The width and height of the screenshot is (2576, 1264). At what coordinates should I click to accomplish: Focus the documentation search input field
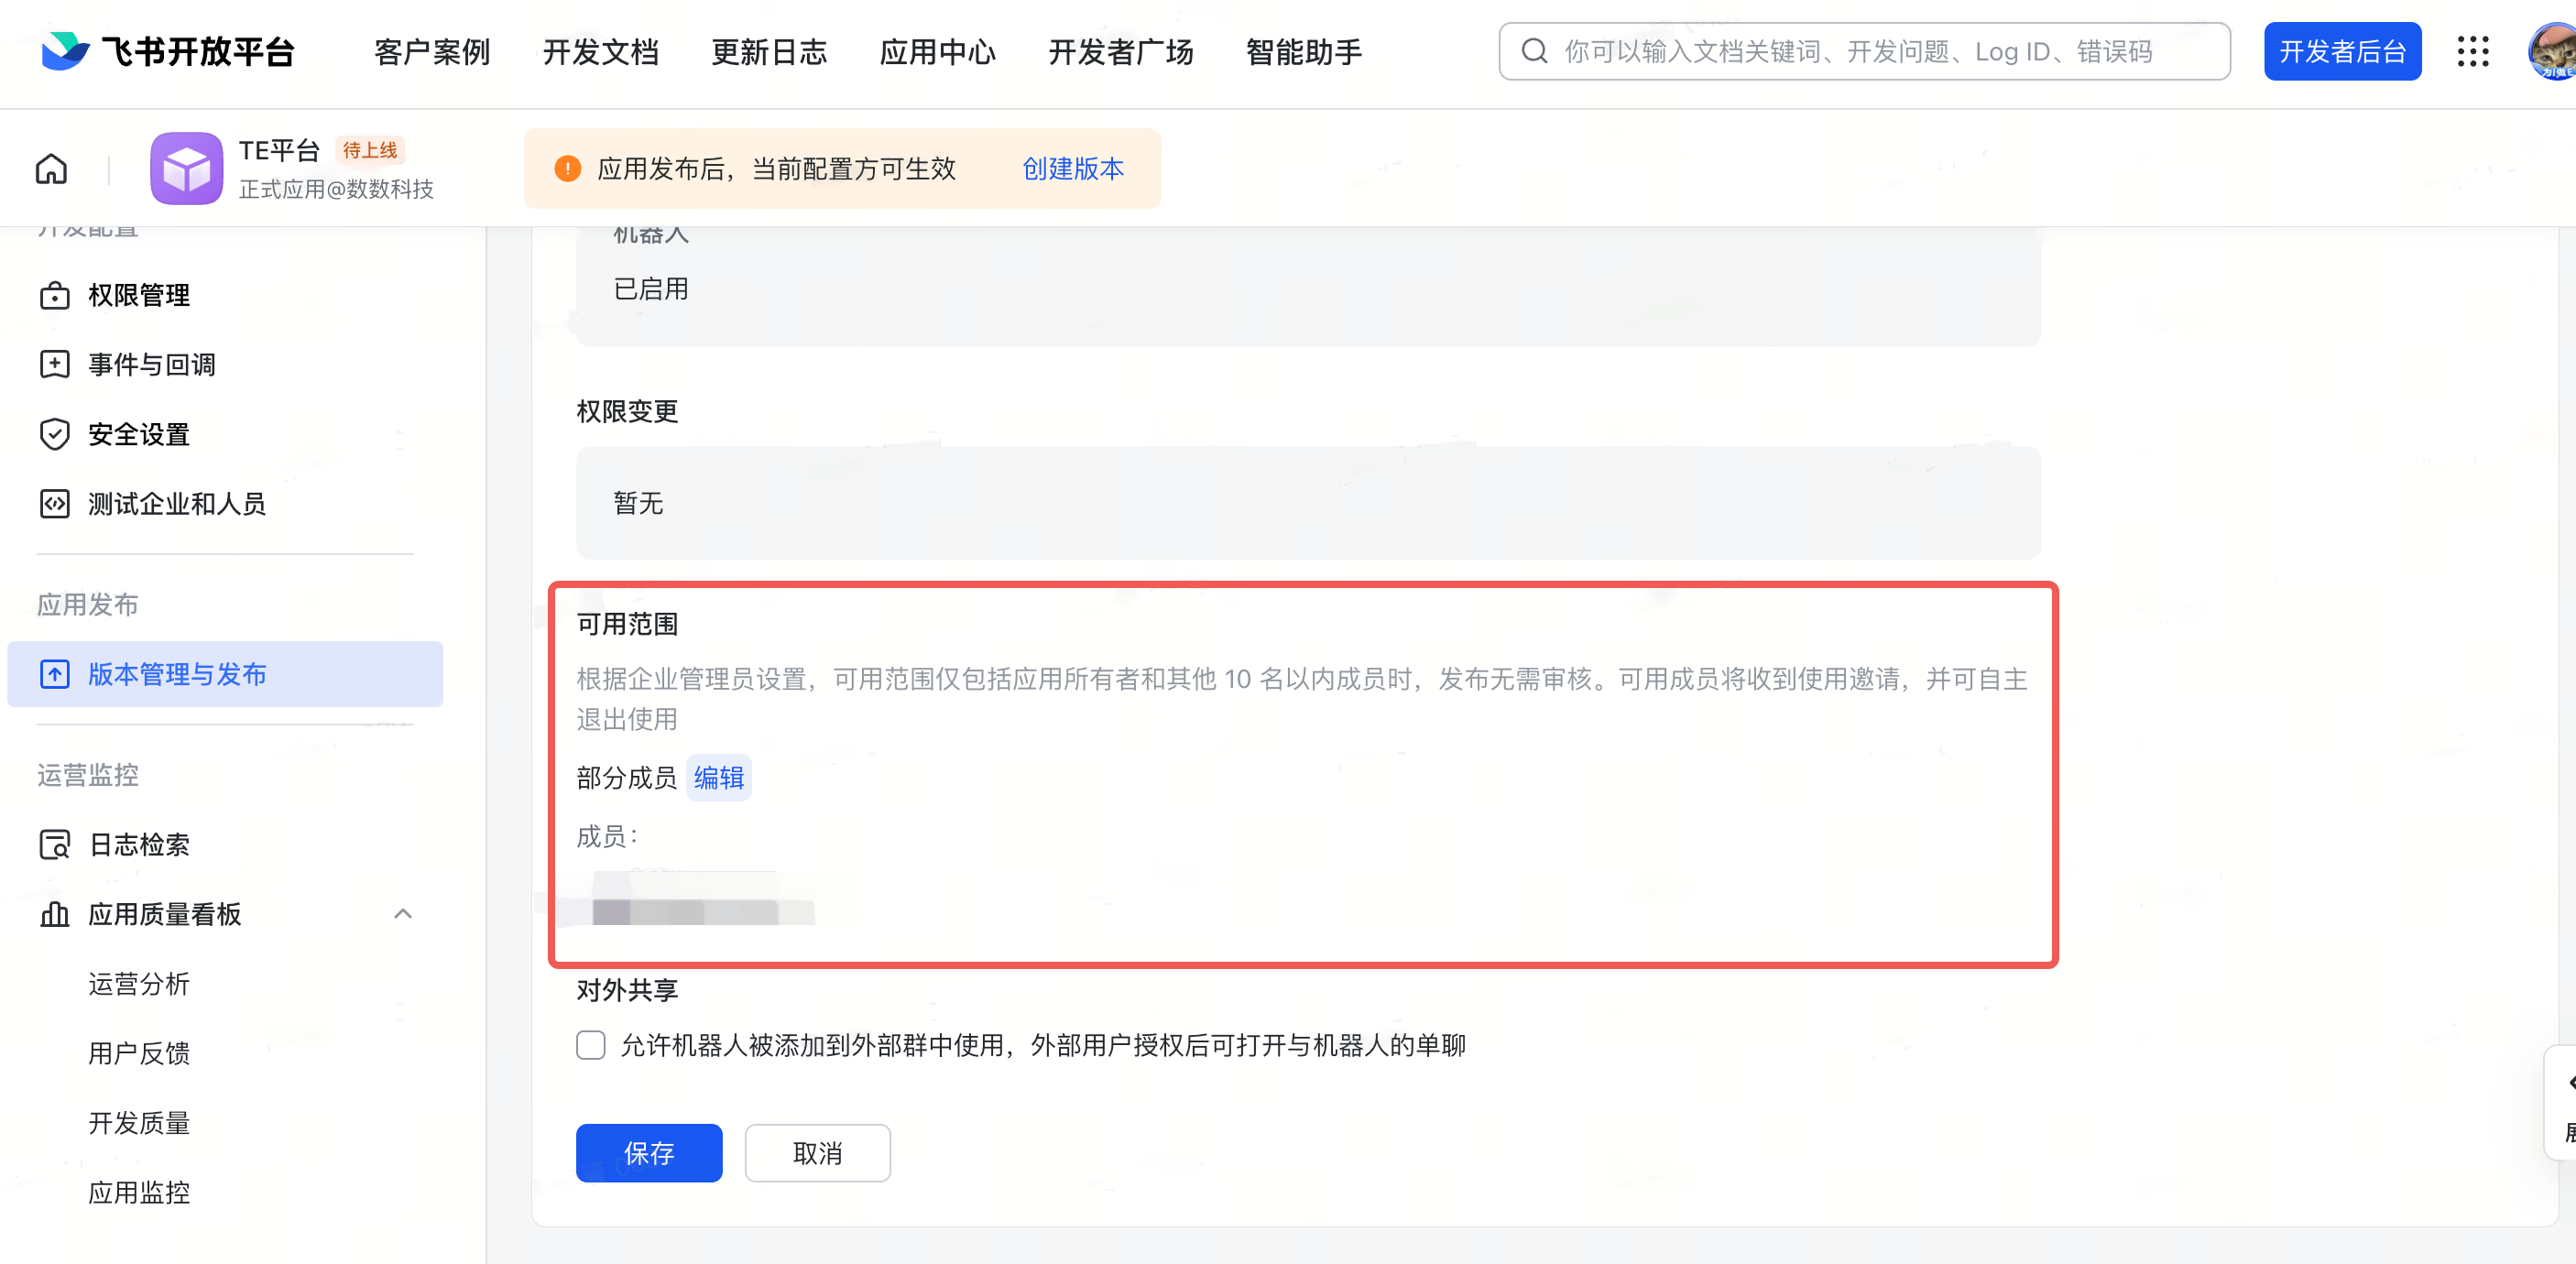[1864, 51]
